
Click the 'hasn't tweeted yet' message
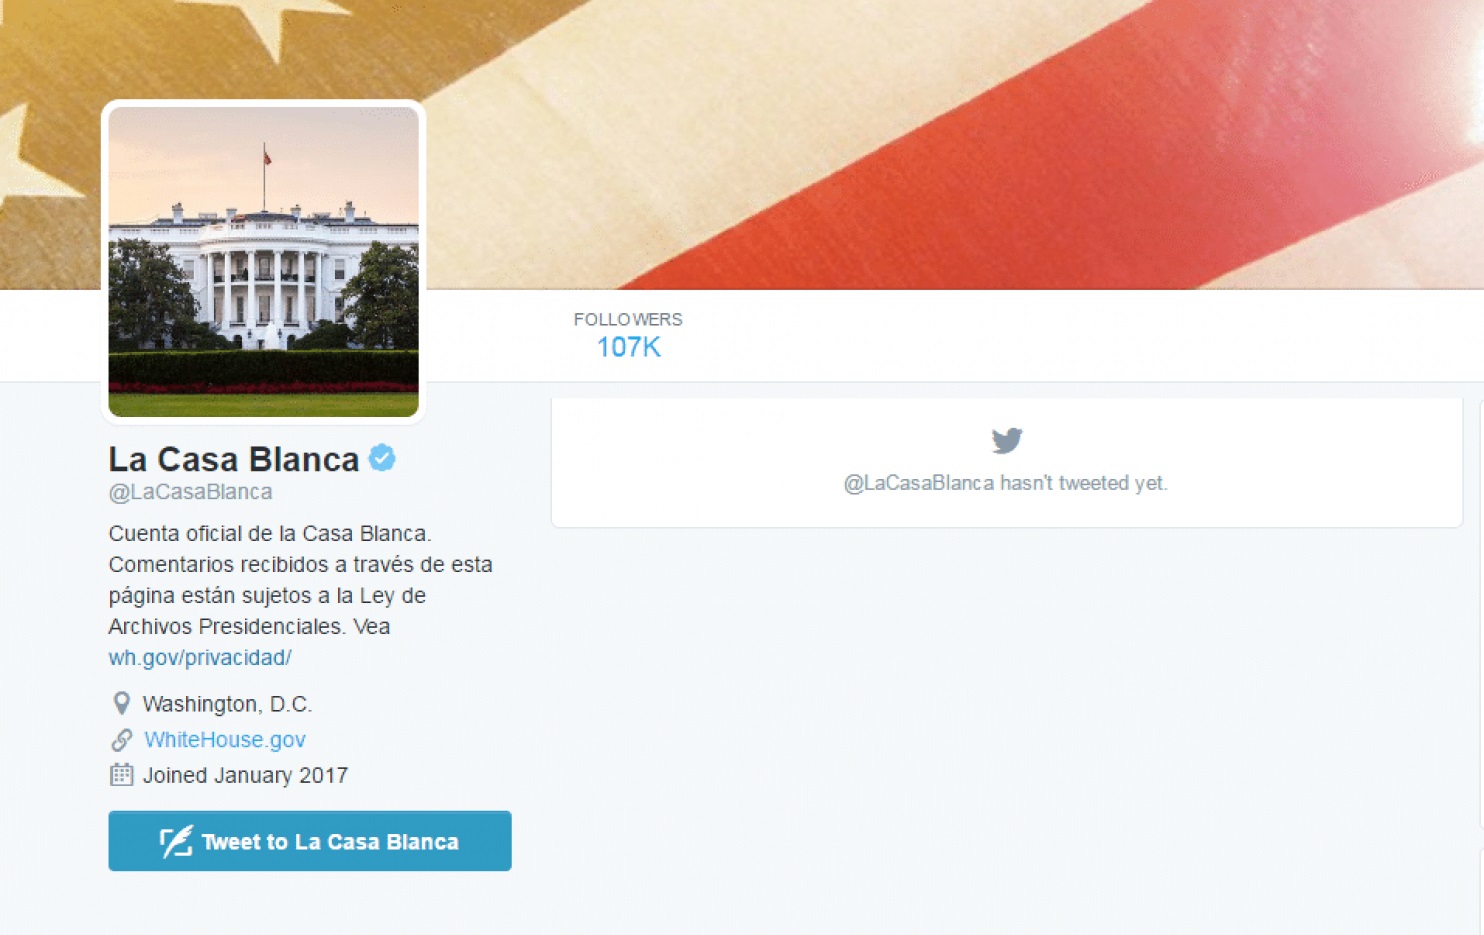1005,483
